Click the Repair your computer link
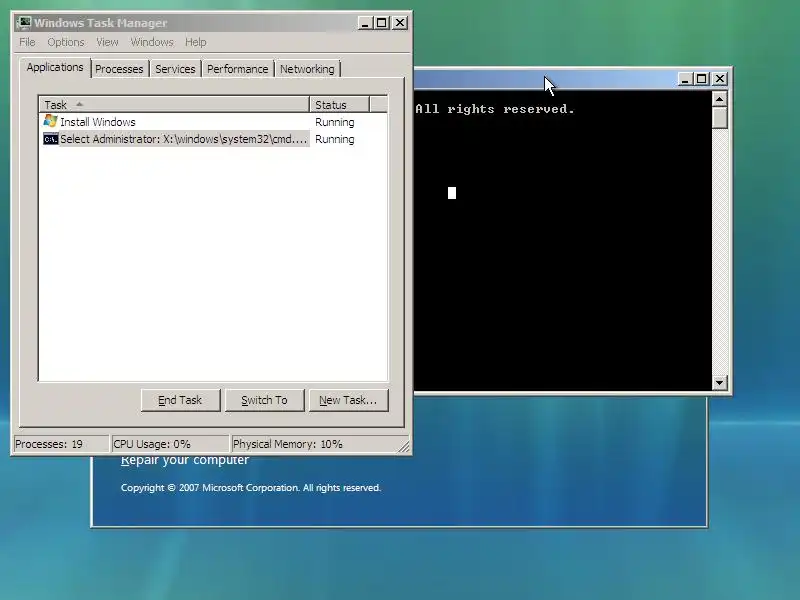 point(185,460)
